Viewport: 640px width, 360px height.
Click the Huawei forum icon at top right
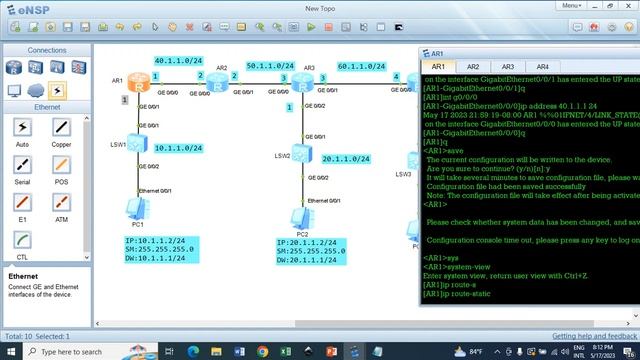[x=594, y=27]
